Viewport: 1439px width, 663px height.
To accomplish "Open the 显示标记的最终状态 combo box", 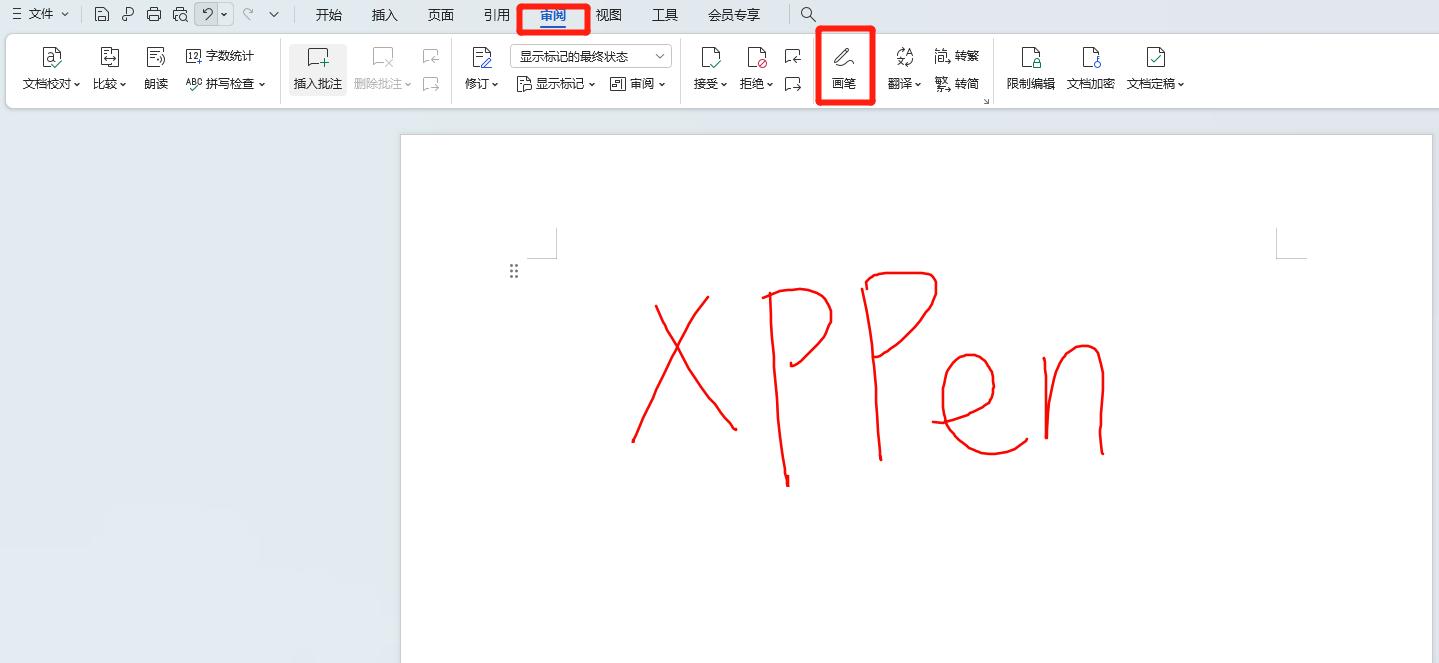I will click(590, 56).
